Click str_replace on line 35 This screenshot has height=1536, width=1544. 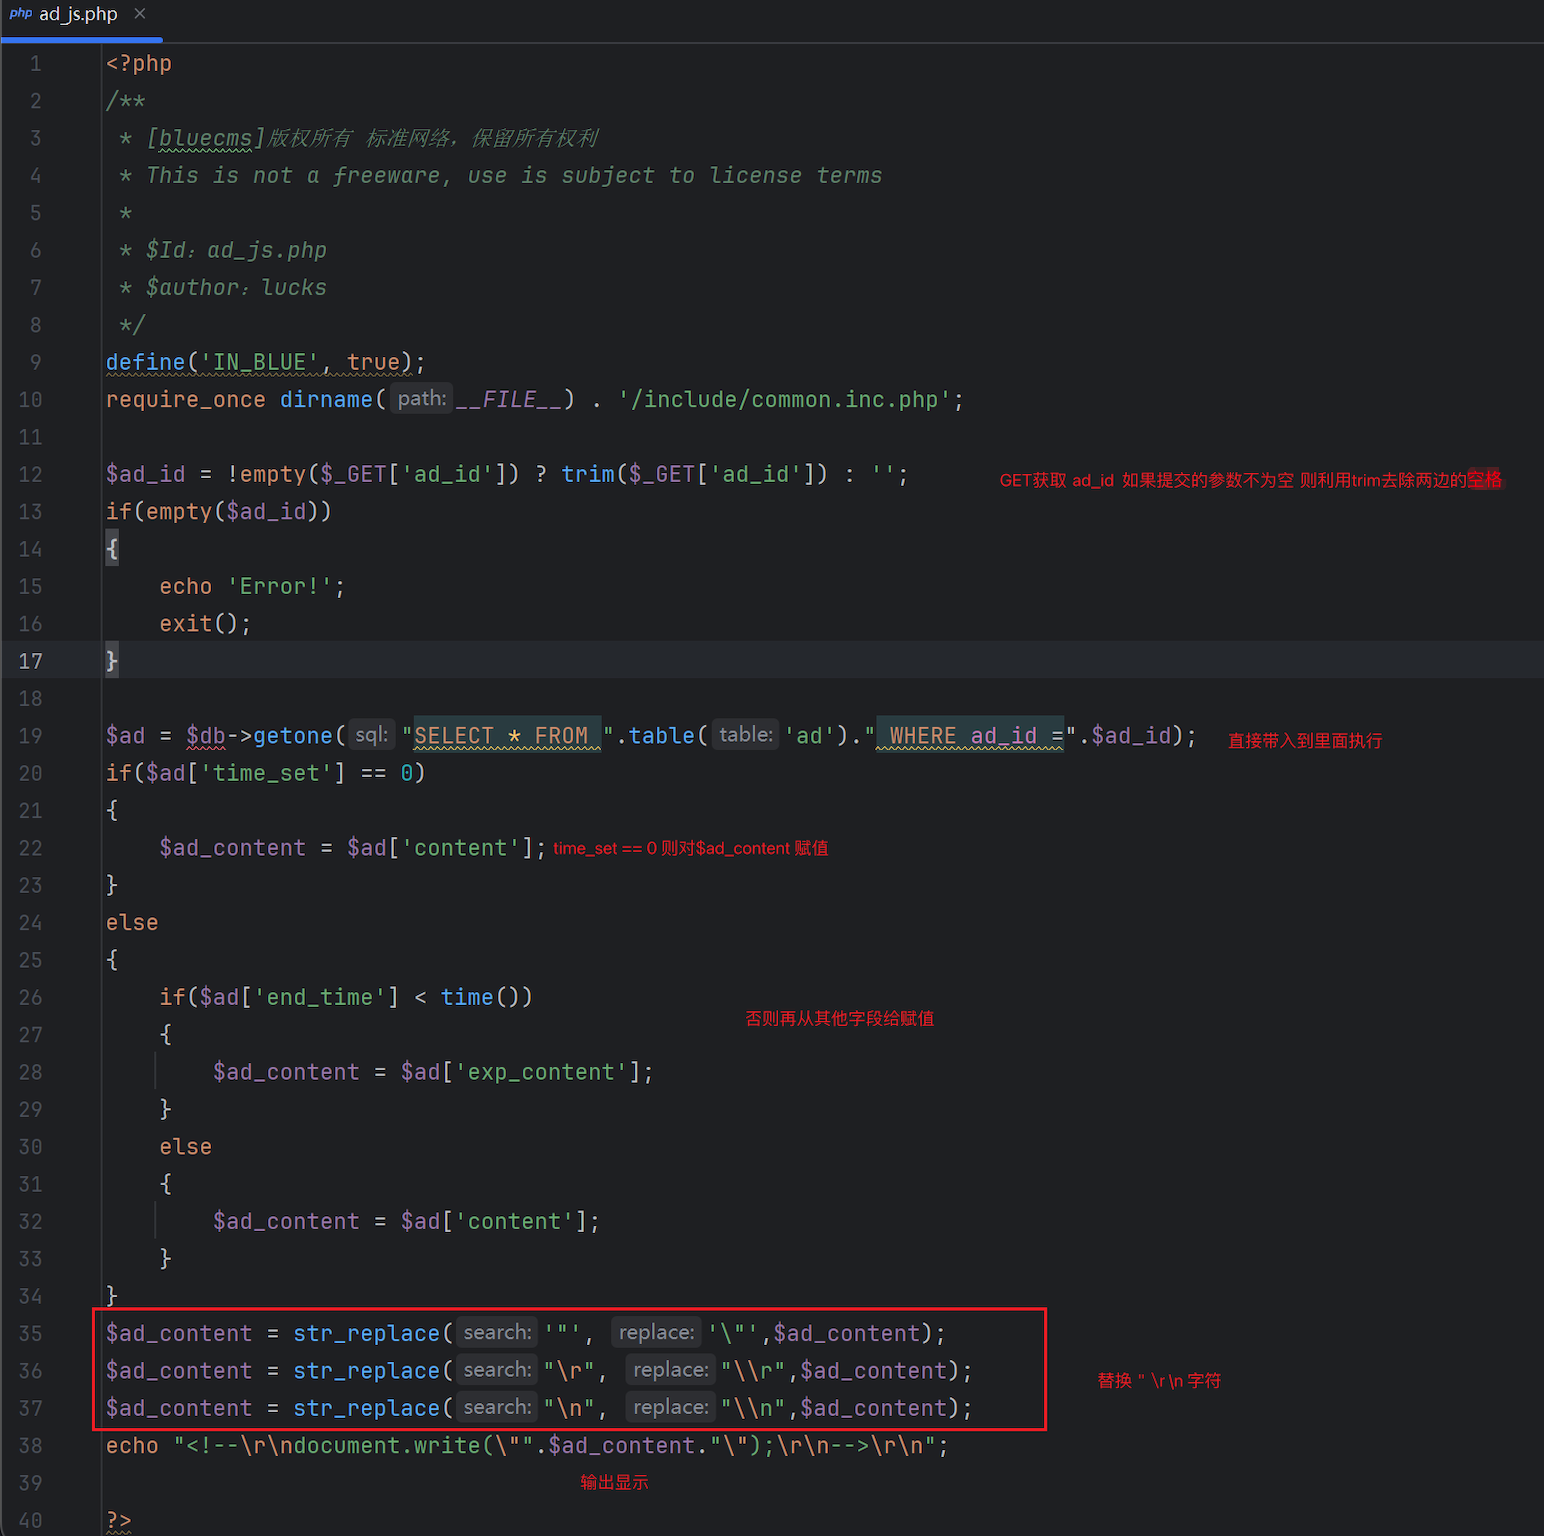coord(366,1334)
